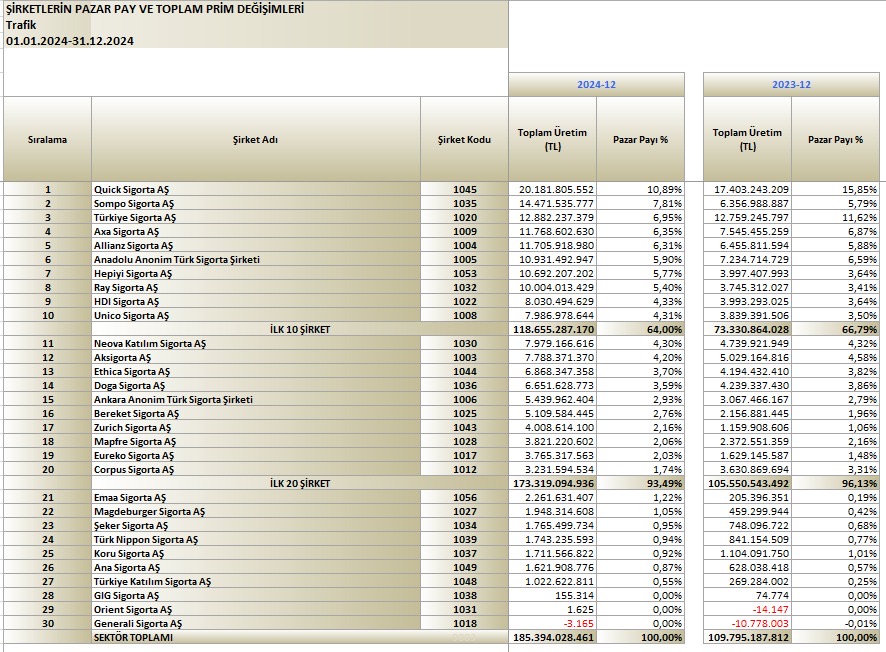Image resolution: width=886 pixels, height=652 pixels.
Task: Select 'HDI Sigorta AŞ' company cell
Action: coord(255,301)
